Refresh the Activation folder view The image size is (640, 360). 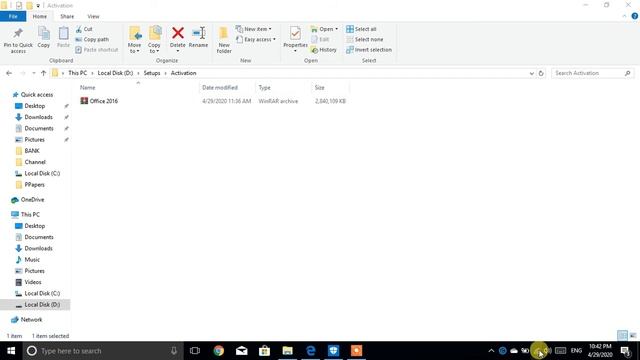tap(541, 73)
